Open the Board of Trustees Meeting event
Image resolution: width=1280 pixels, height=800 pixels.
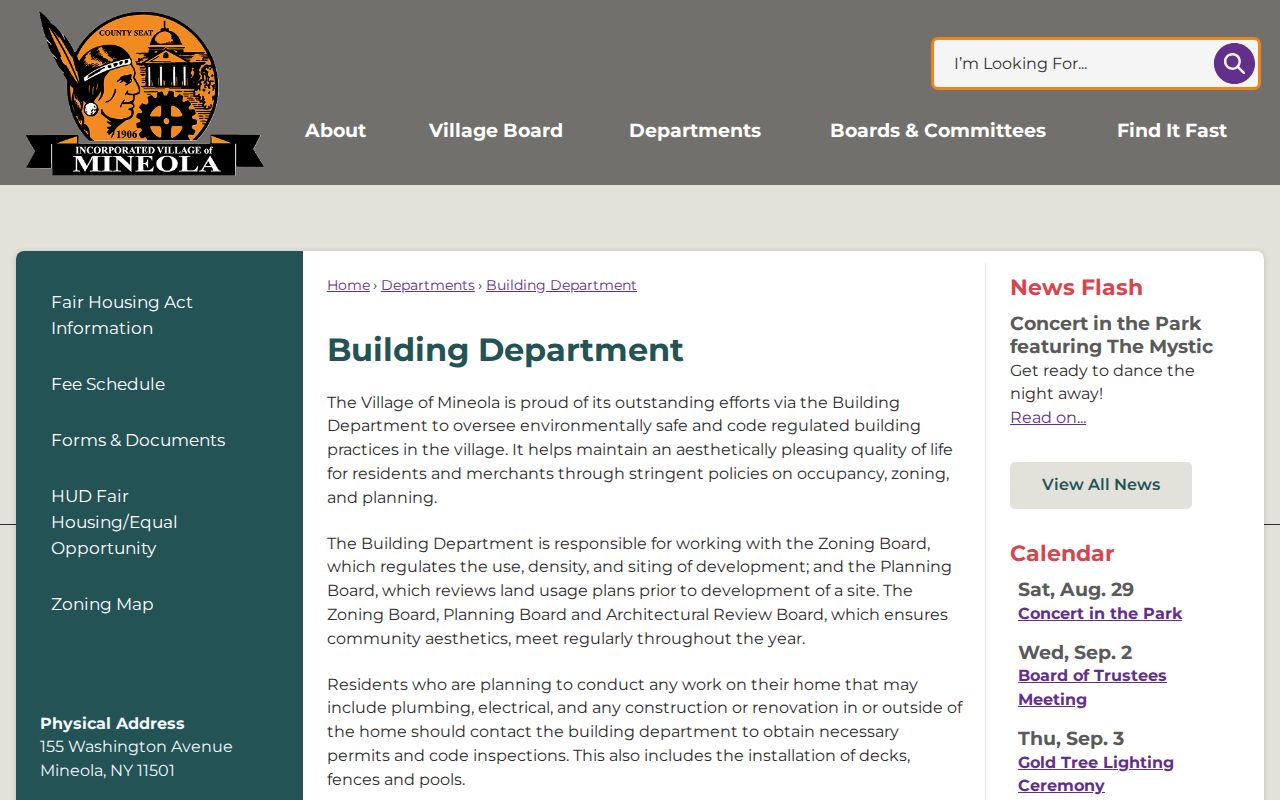1092,687
